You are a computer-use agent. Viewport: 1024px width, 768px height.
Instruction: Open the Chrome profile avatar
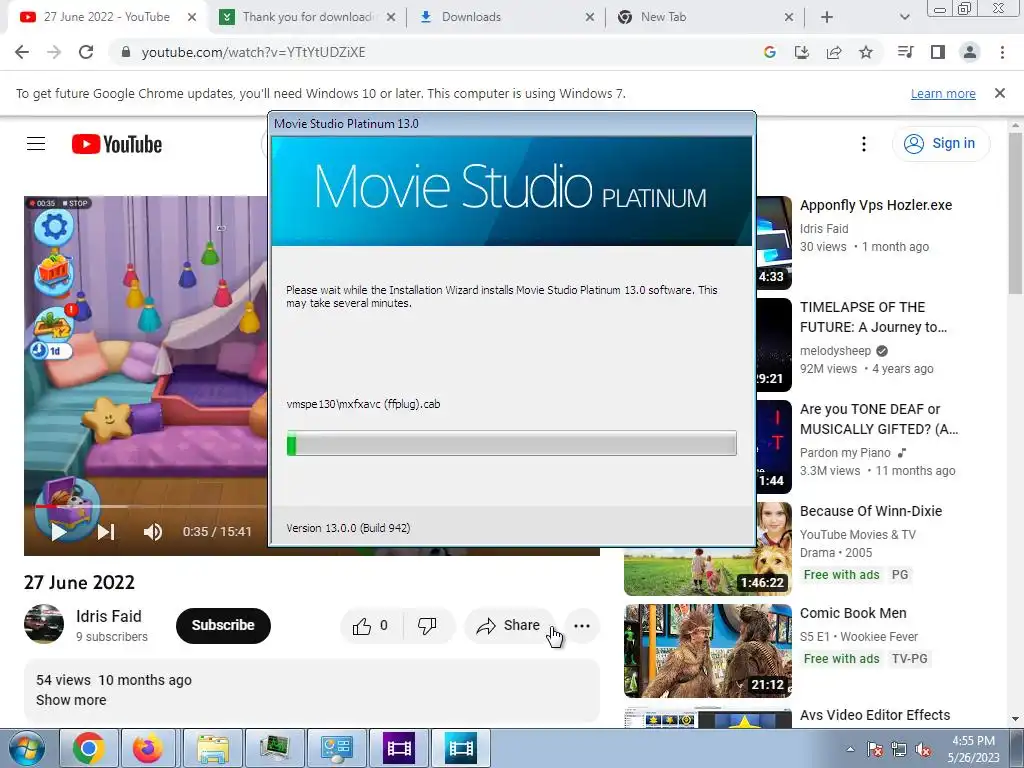(970, 52)
